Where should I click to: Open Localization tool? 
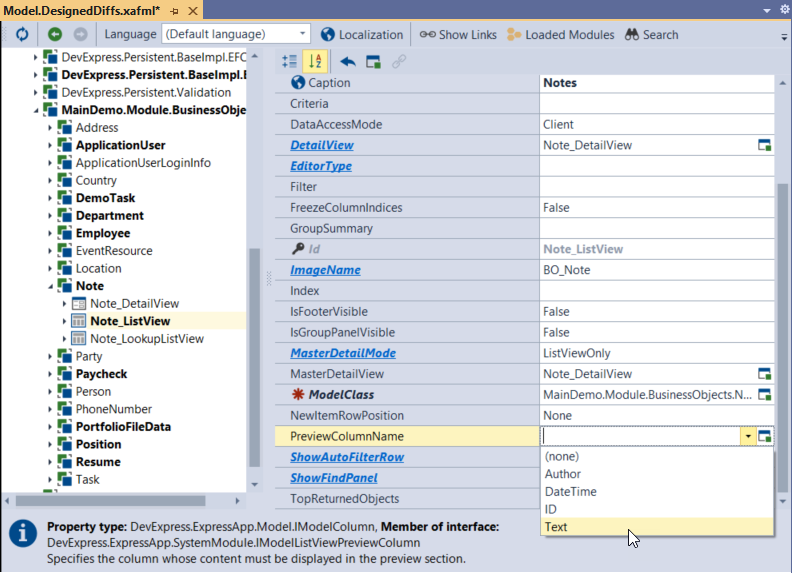pyautogui.click(x=362, y=34)
